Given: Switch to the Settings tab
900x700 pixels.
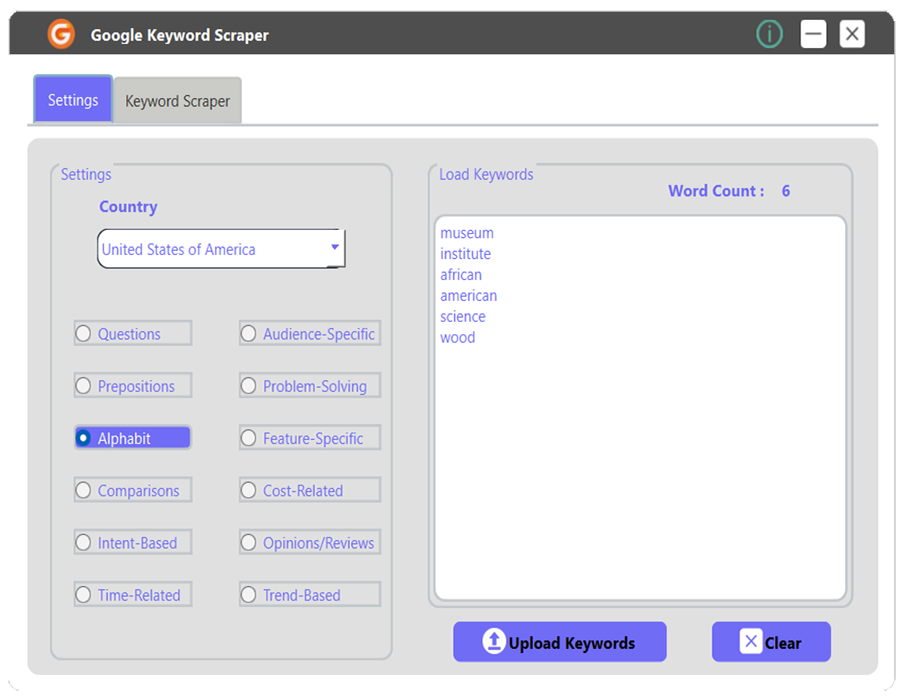Looking at the screenshot, I should click(73, 99).
